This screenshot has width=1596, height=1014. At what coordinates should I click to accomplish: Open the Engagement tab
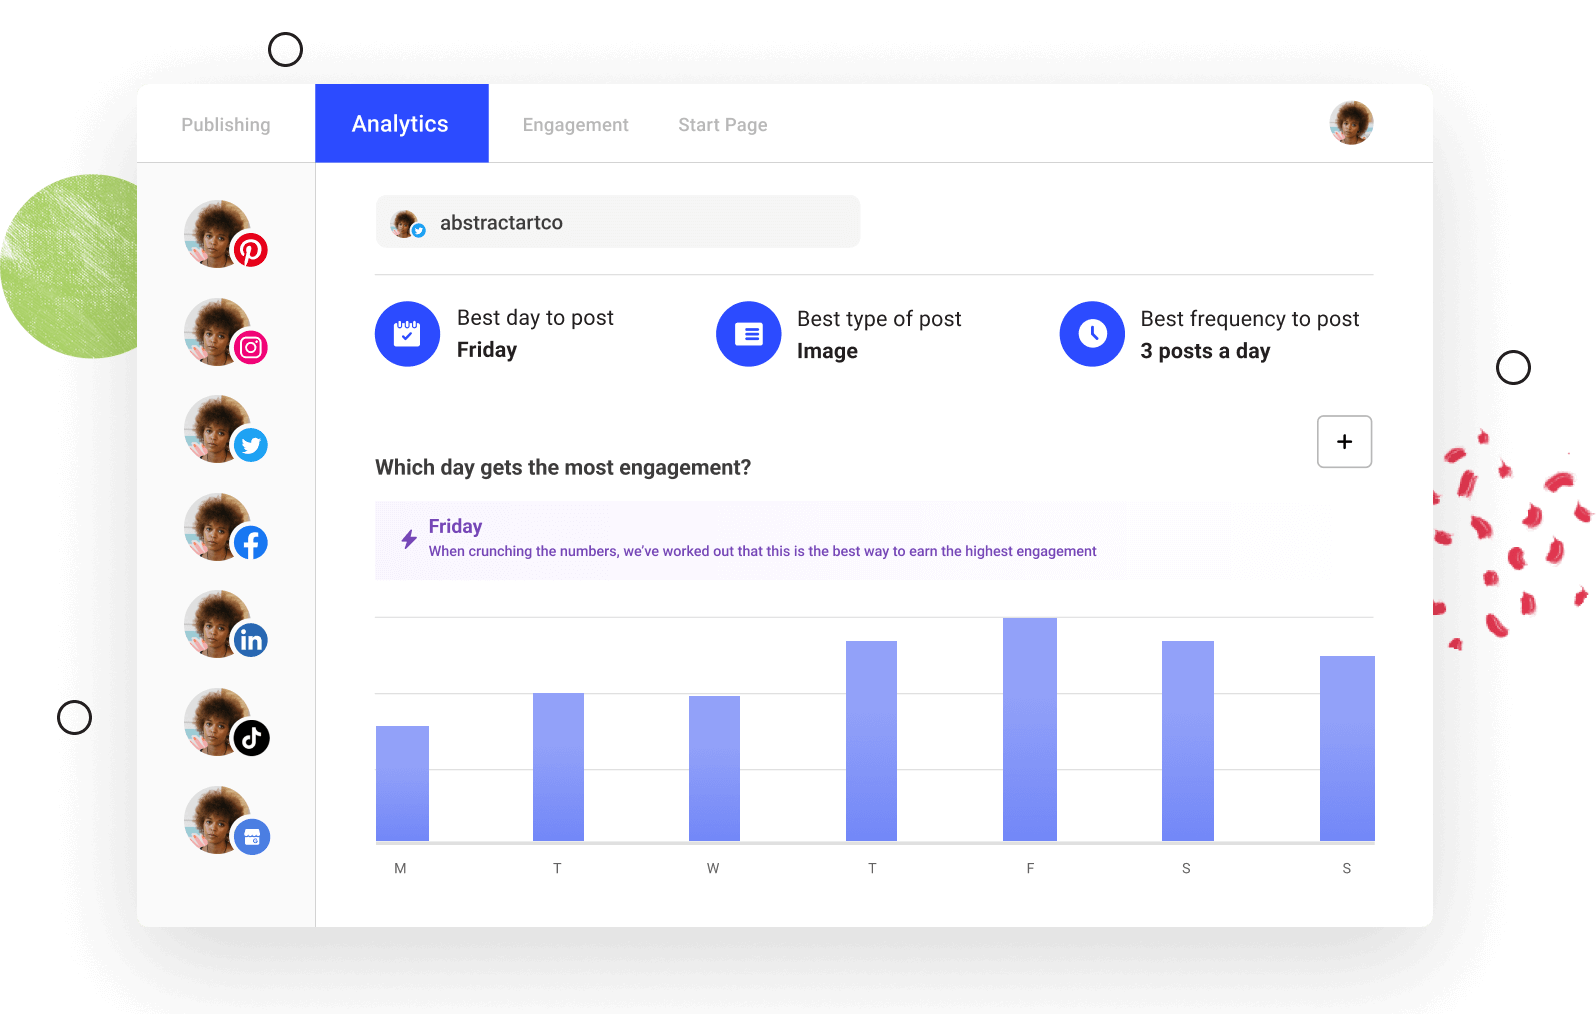pyautogui.click(x=575, y=125)
